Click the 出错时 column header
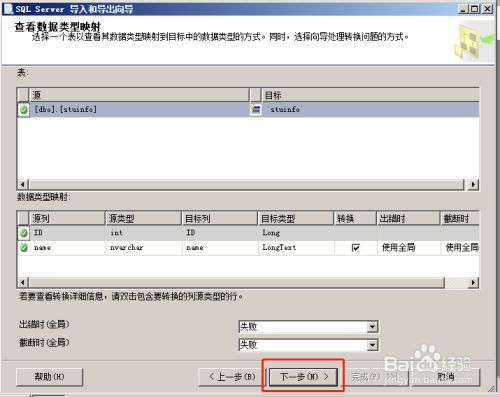Image resolution: width=500 pixels, height=397 pixels. (409, 219)
